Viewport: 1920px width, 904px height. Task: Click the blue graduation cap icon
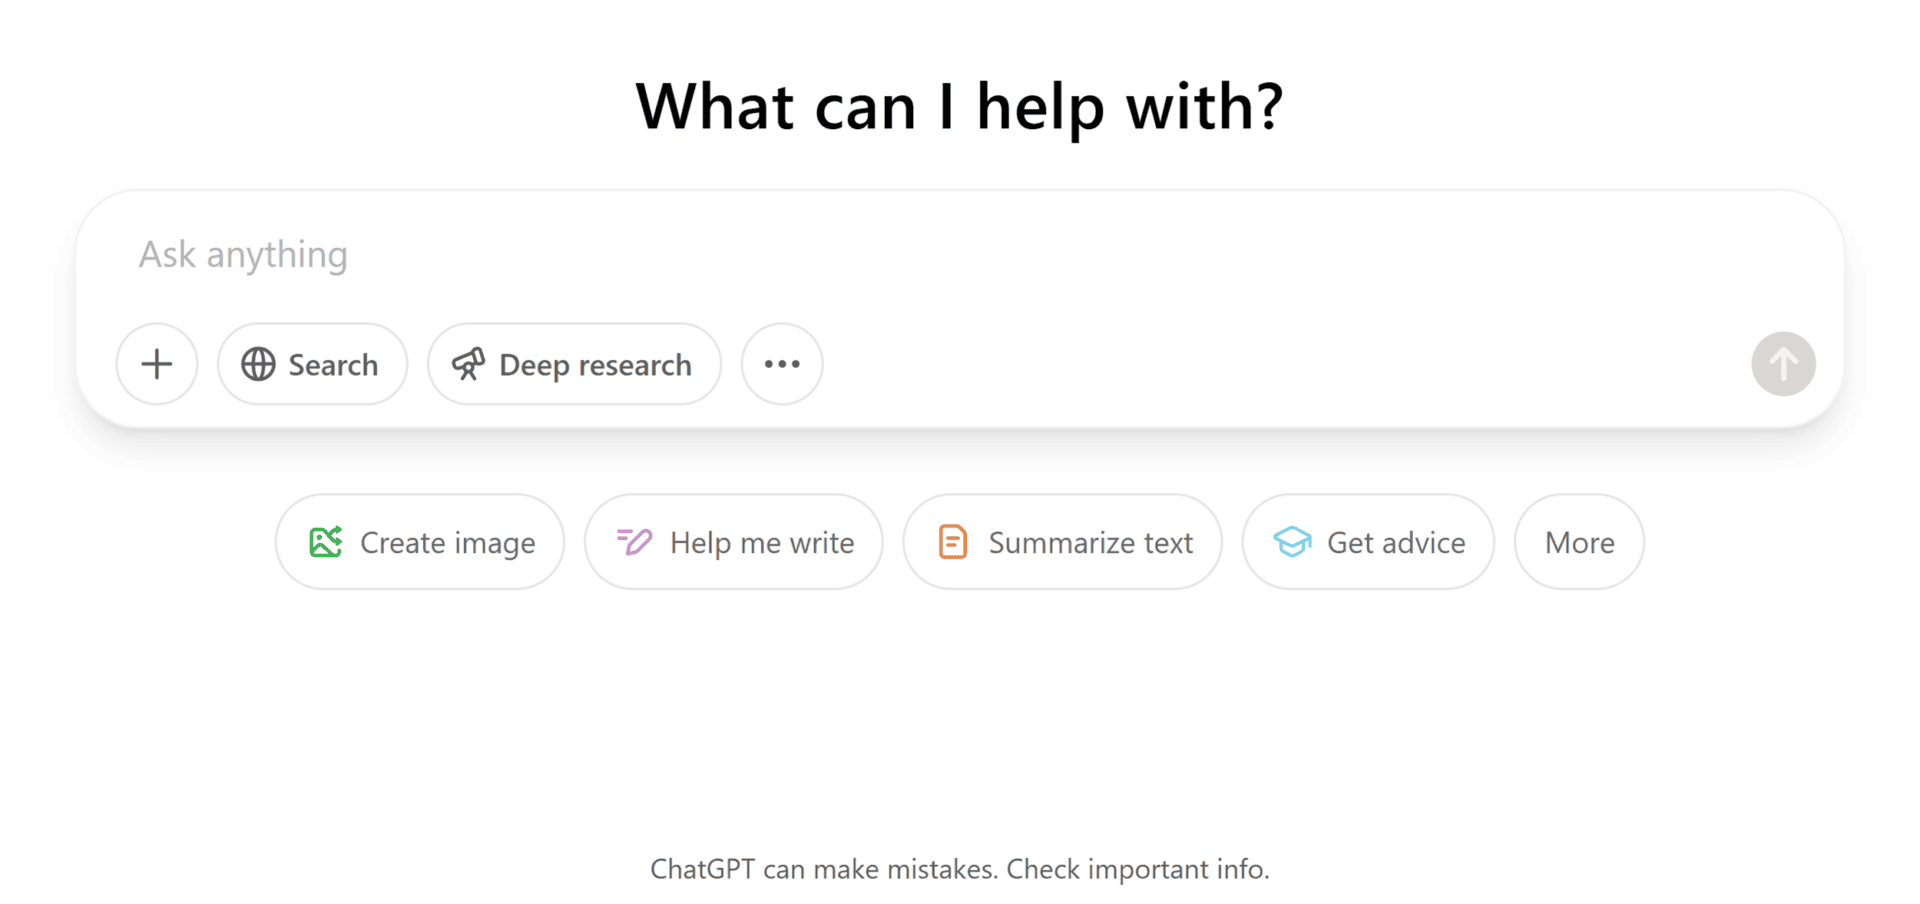click(x=1292, y=542)
